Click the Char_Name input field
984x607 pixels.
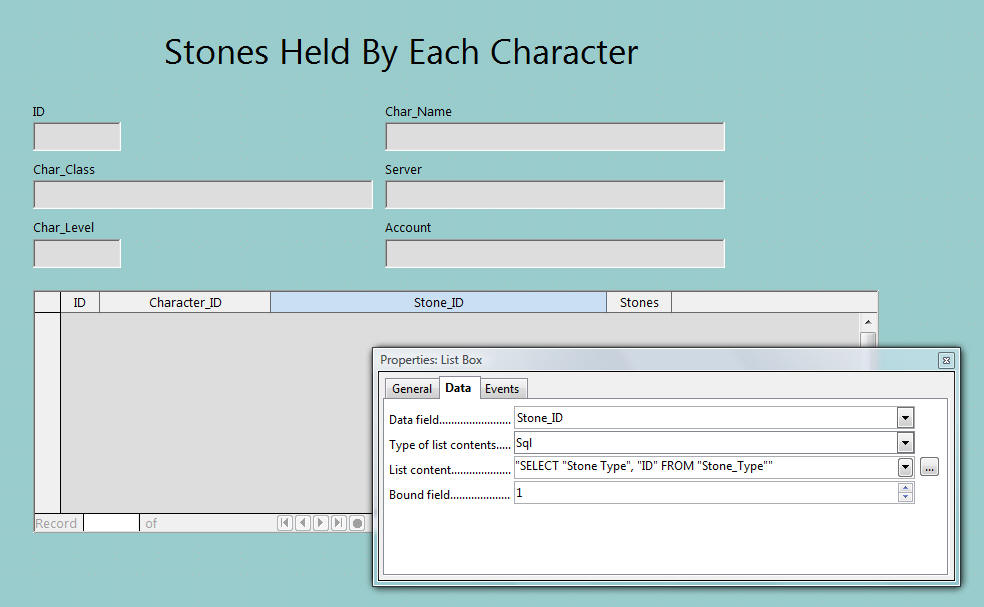click(x=554, y=137)
